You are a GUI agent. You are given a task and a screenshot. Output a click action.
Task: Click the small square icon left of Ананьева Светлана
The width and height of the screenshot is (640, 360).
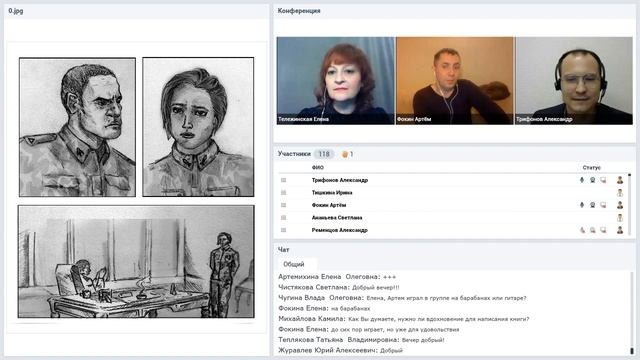coord(283,218)
